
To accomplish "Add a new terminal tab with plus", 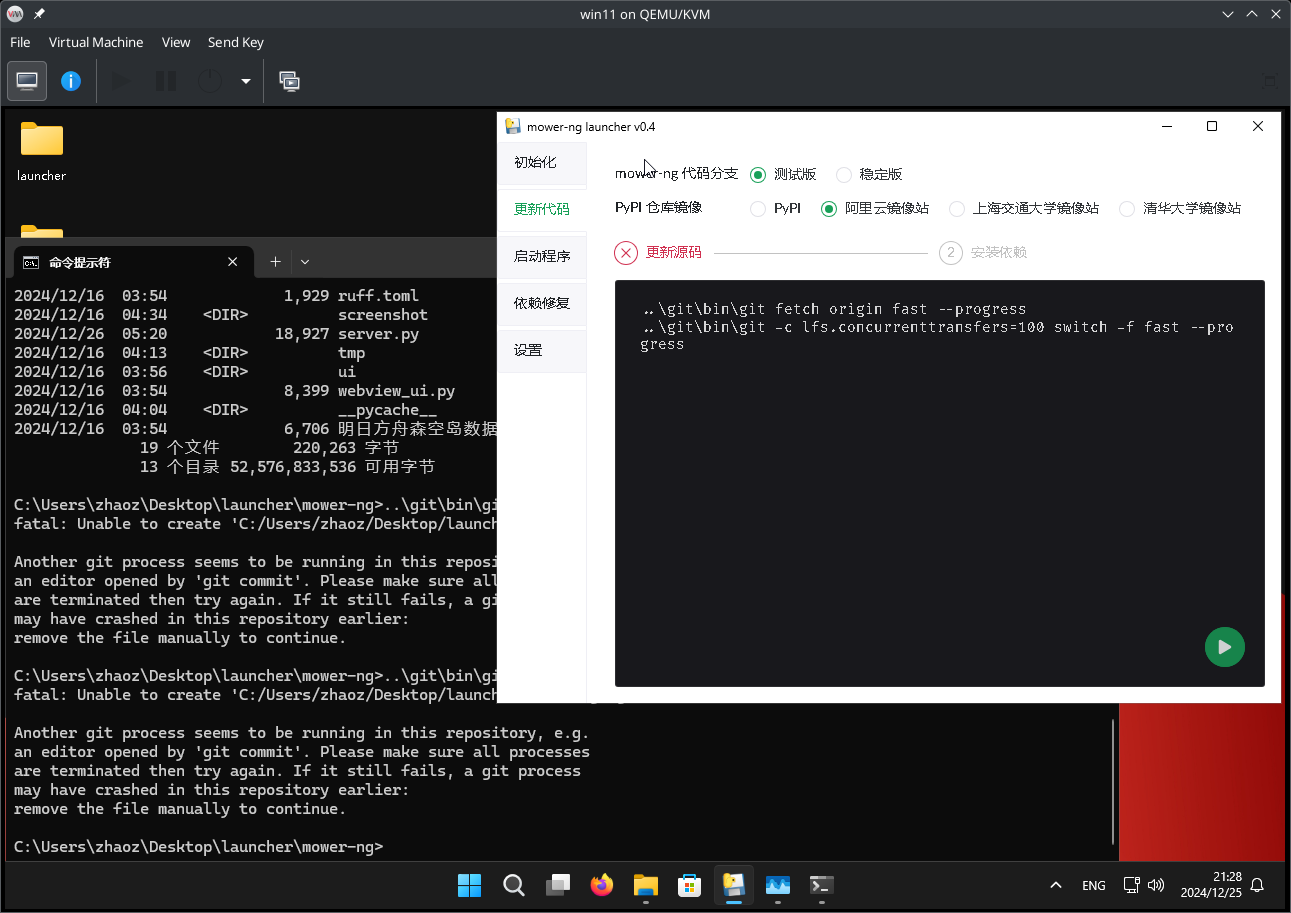I will (275, 262).
